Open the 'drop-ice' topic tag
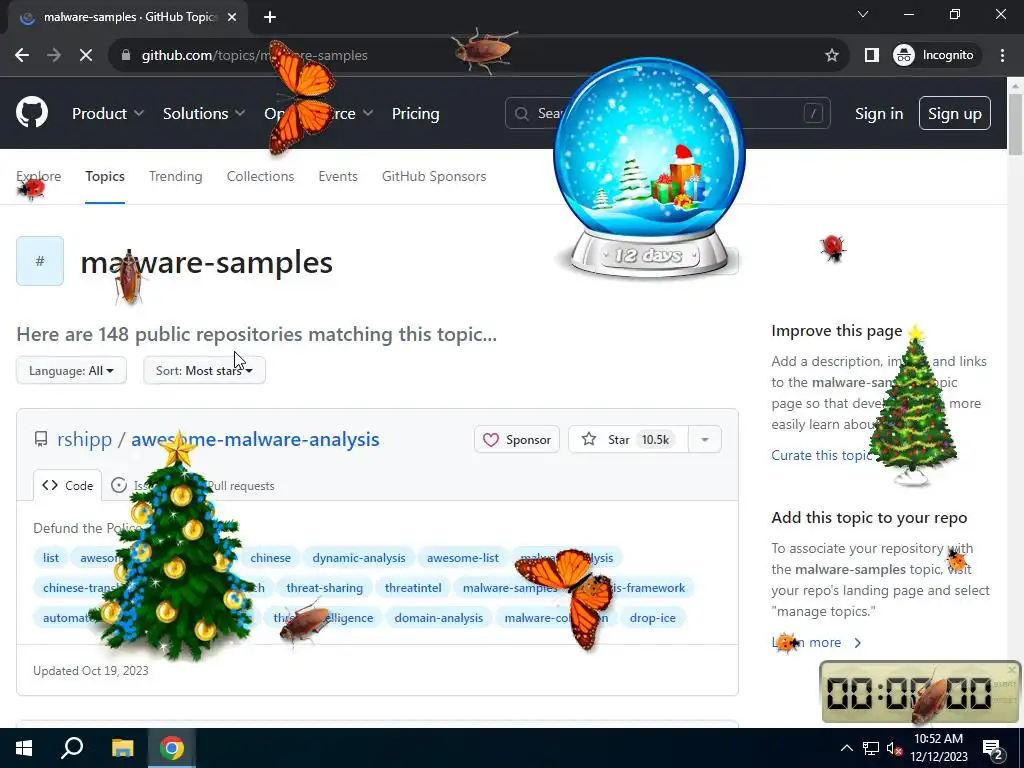Viewport: 1024px width, 768px height. pos(652,618)
